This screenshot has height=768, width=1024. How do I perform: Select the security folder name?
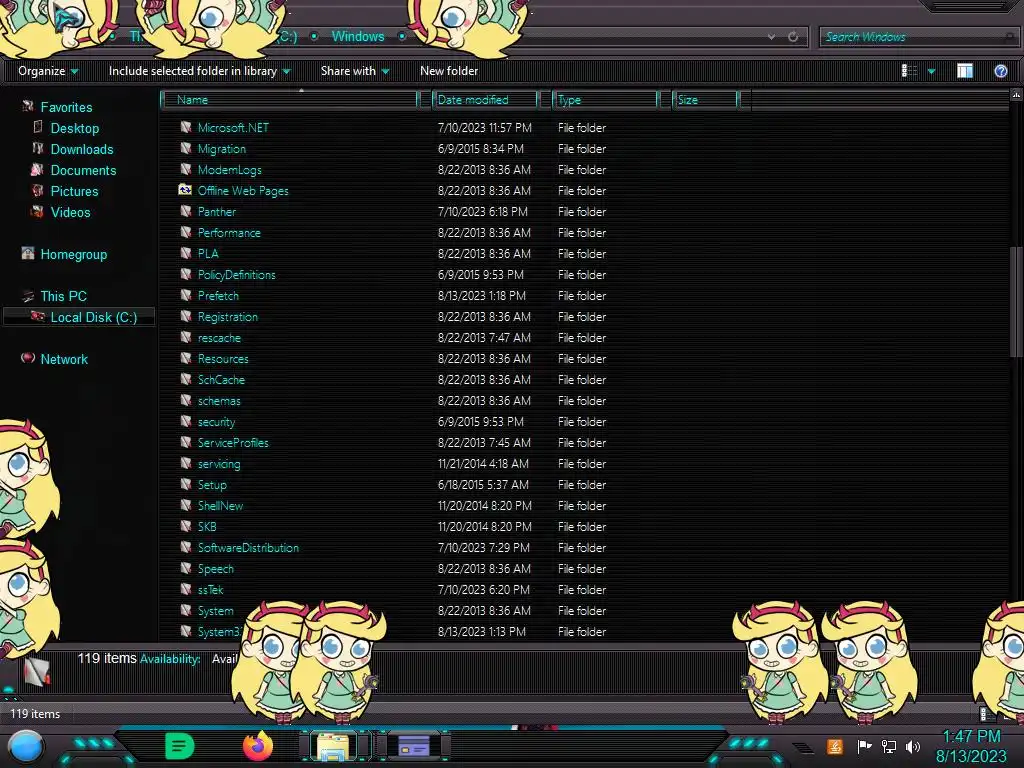pyautogui.click(x=216, y=422)
